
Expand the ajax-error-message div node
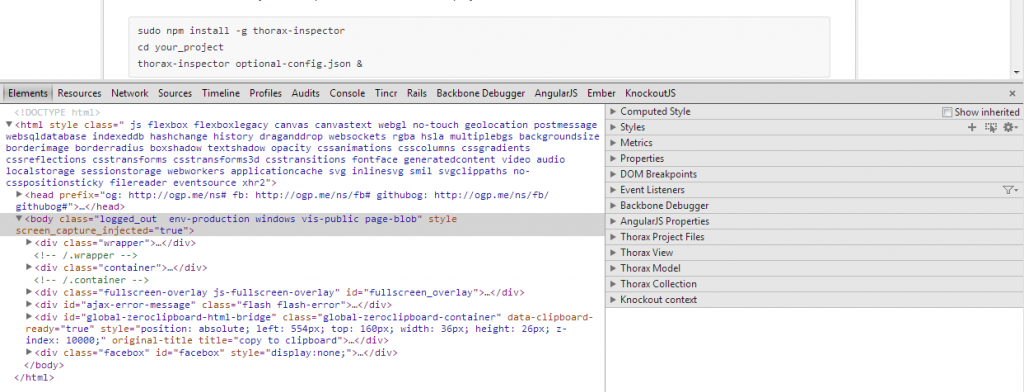[29, 304]
